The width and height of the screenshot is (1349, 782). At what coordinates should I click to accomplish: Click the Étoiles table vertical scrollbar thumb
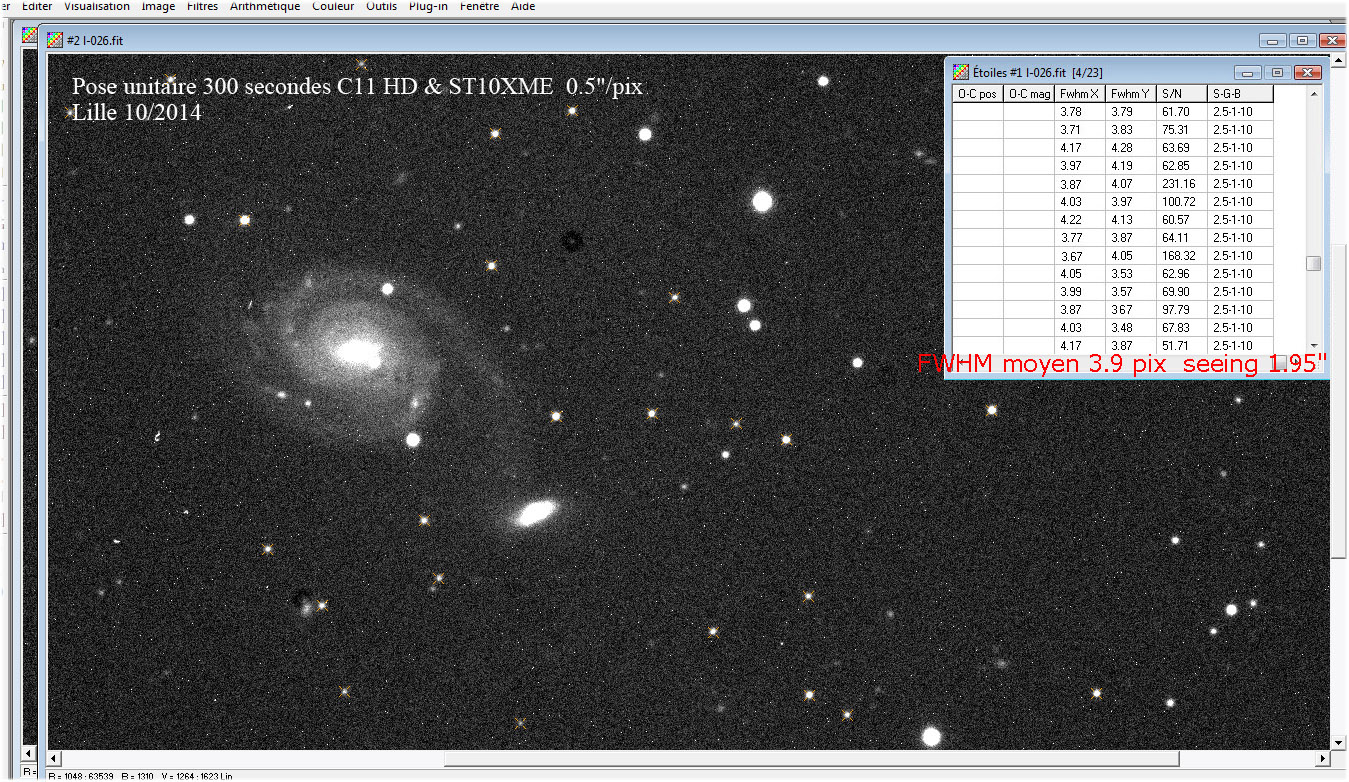[x=1314, y=263]
